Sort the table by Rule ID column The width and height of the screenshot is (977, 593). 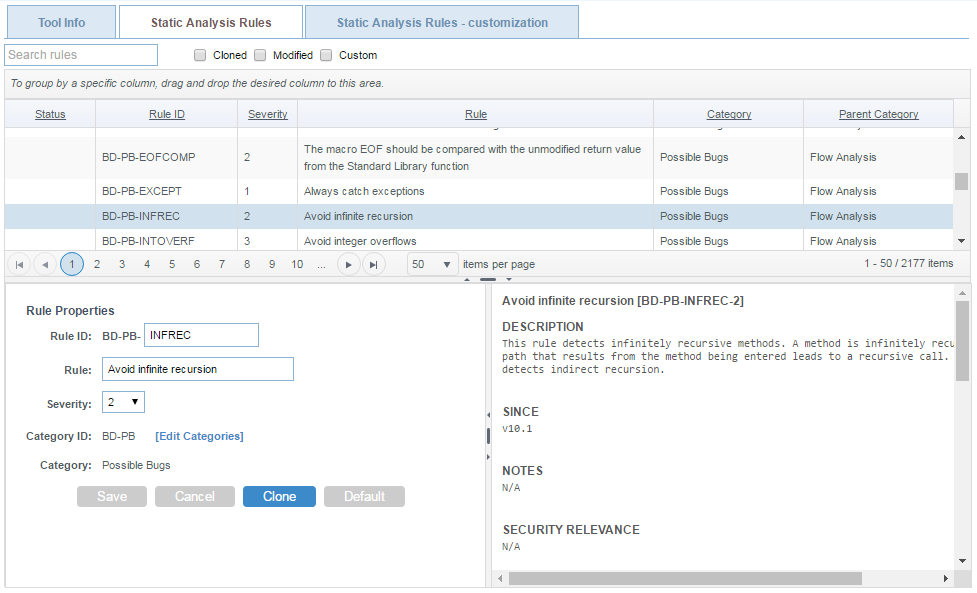coord(166,114)
